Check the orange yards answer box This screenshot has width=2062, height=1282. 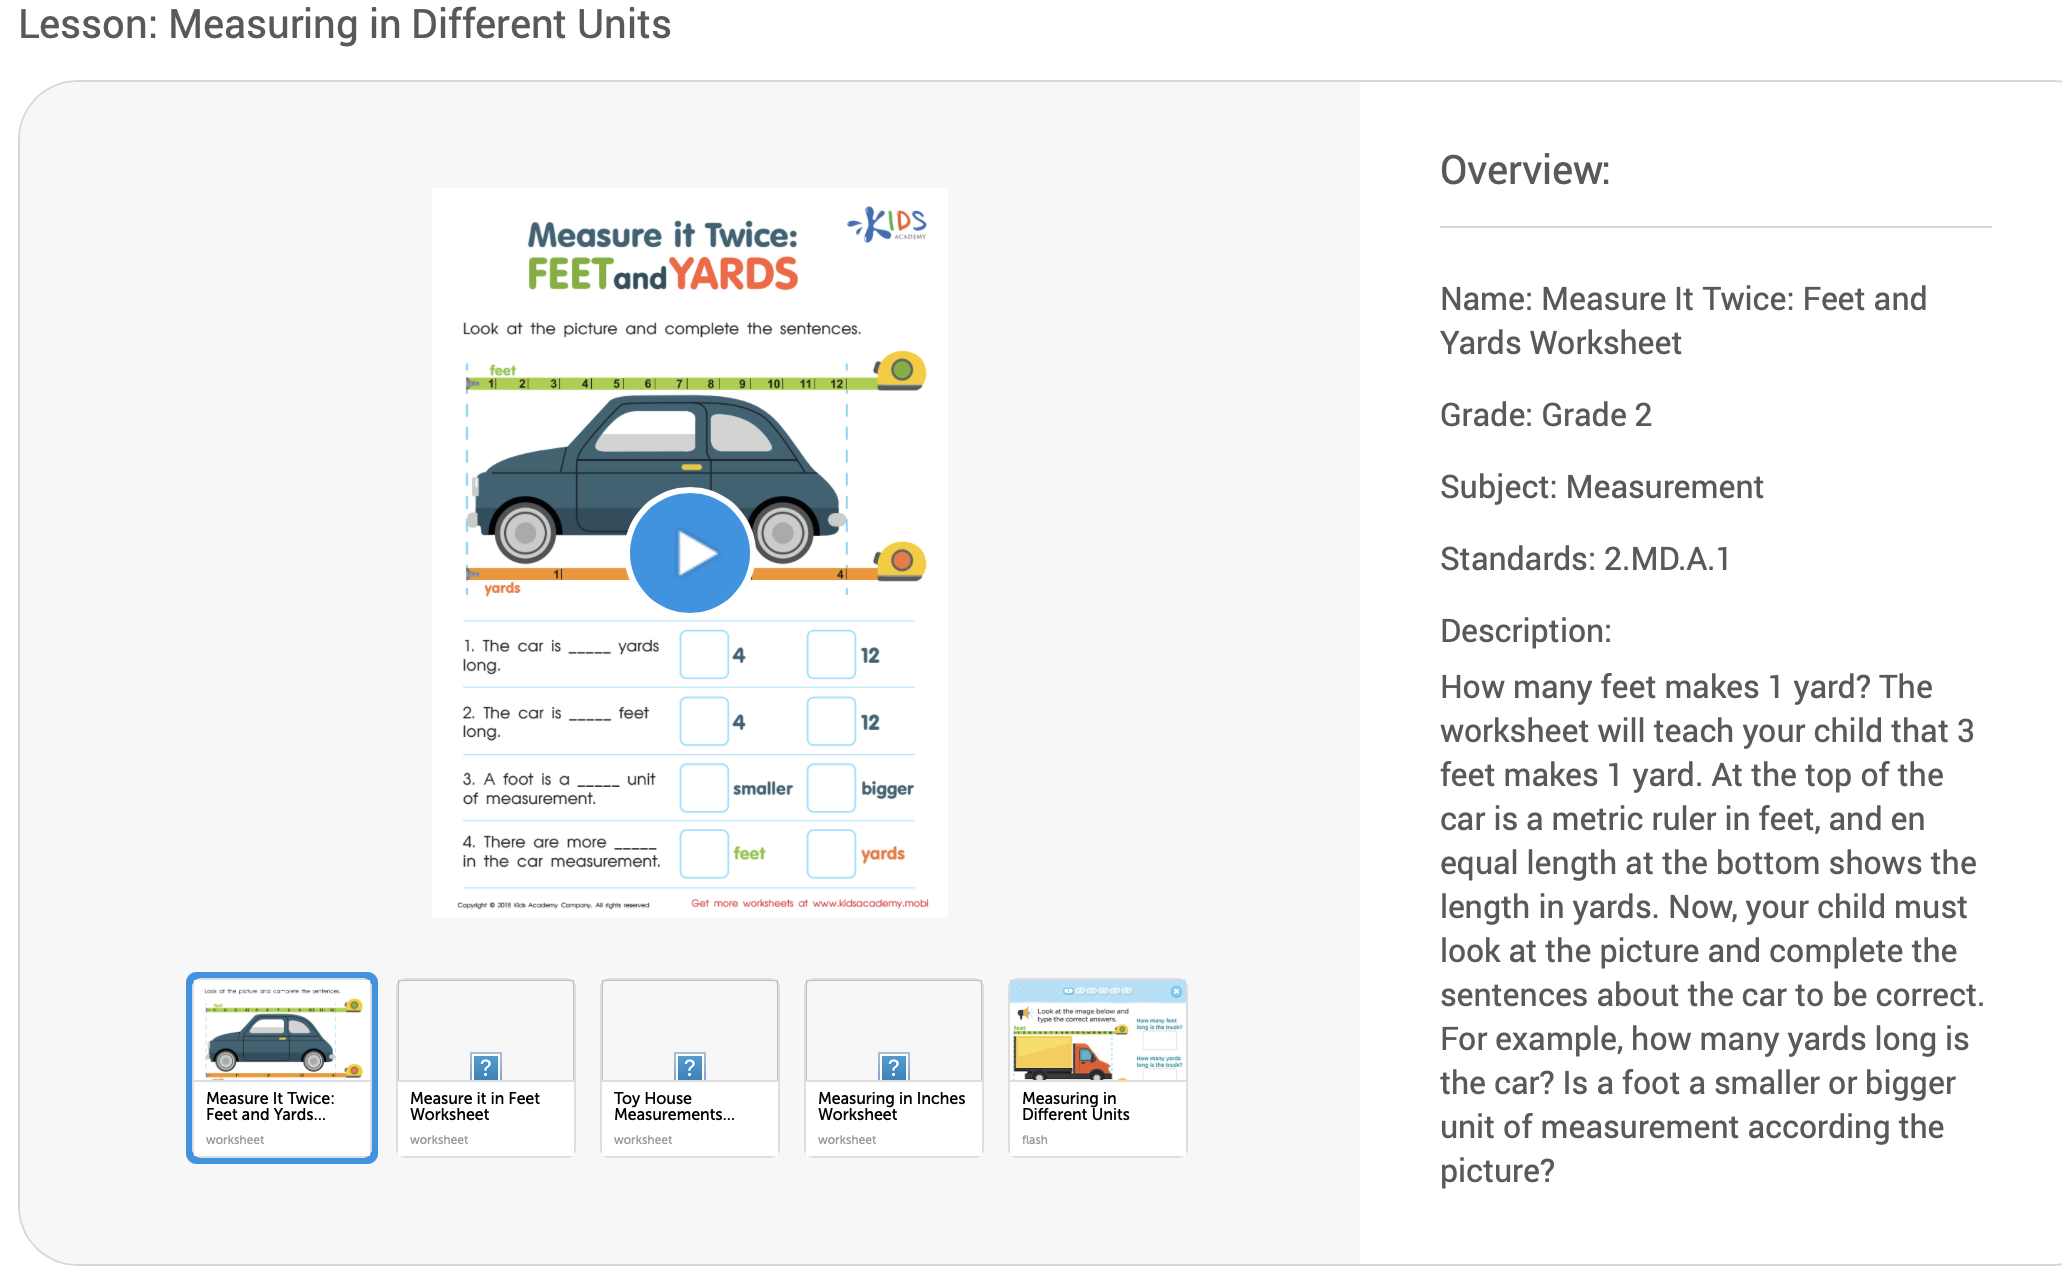click(831, 854)
